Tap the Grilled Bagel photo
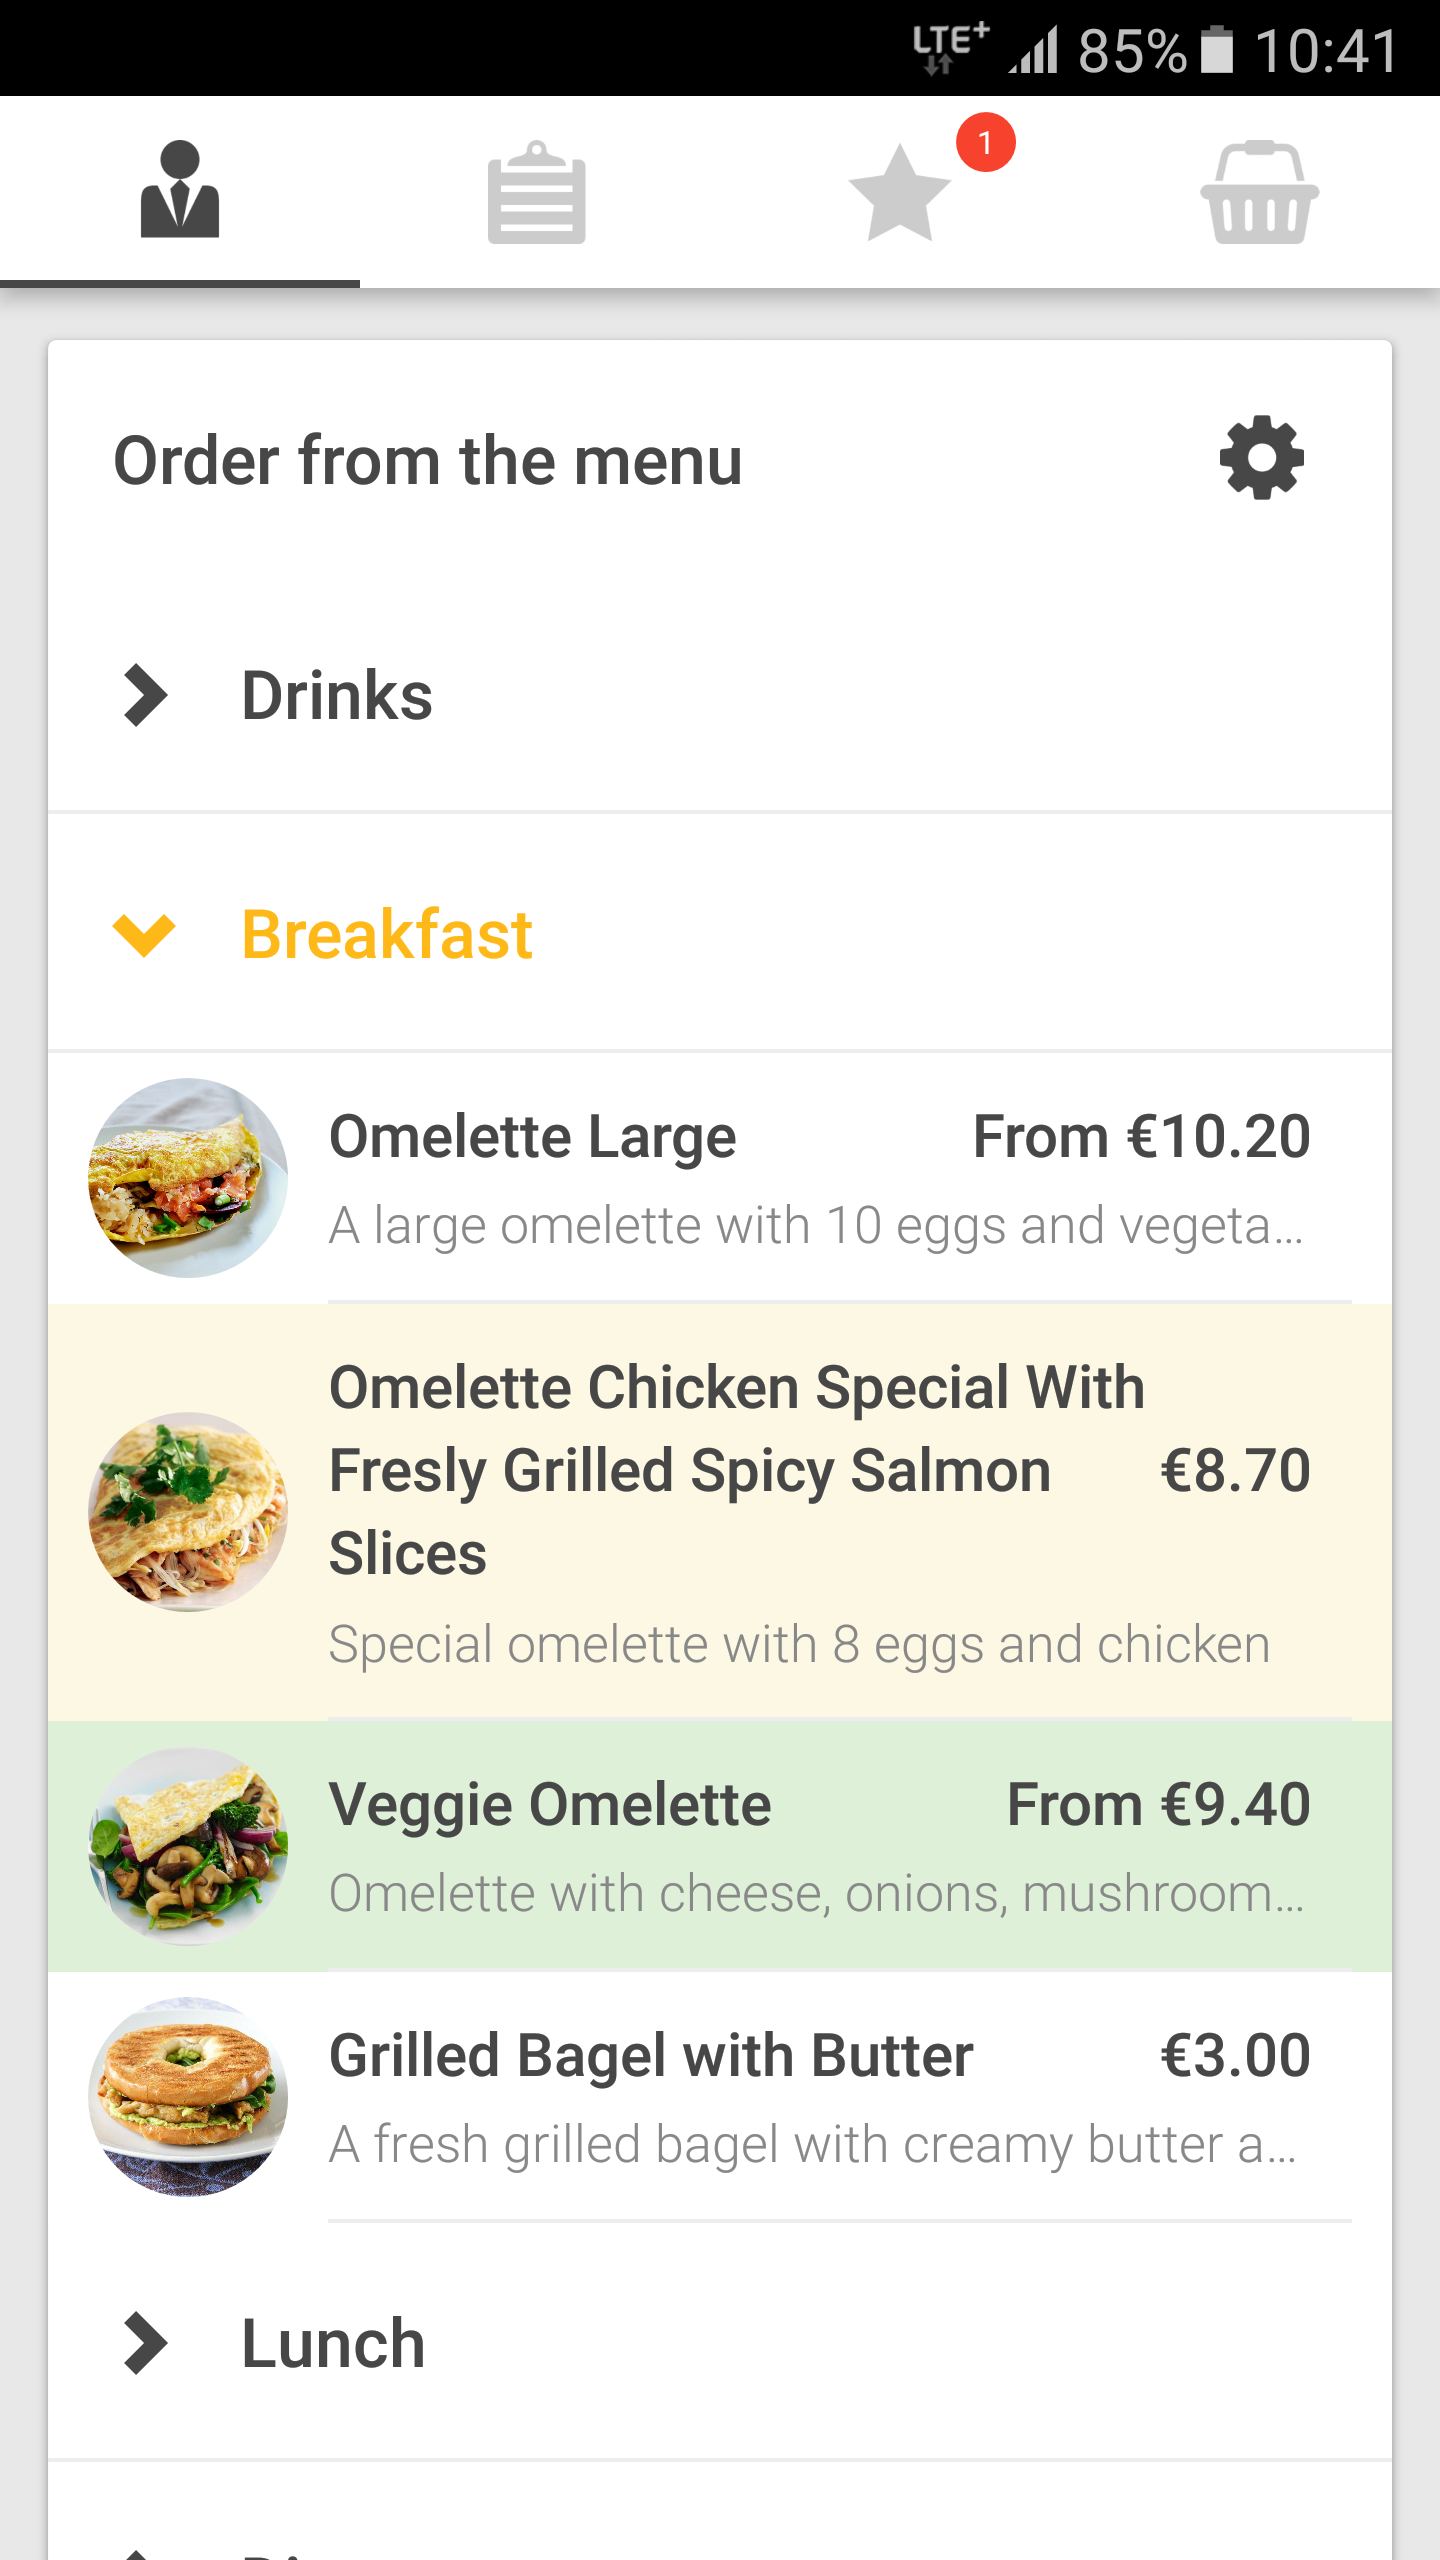Image resolution: width=1440 pixels, height=2560 pixels. click(188, 2096)
